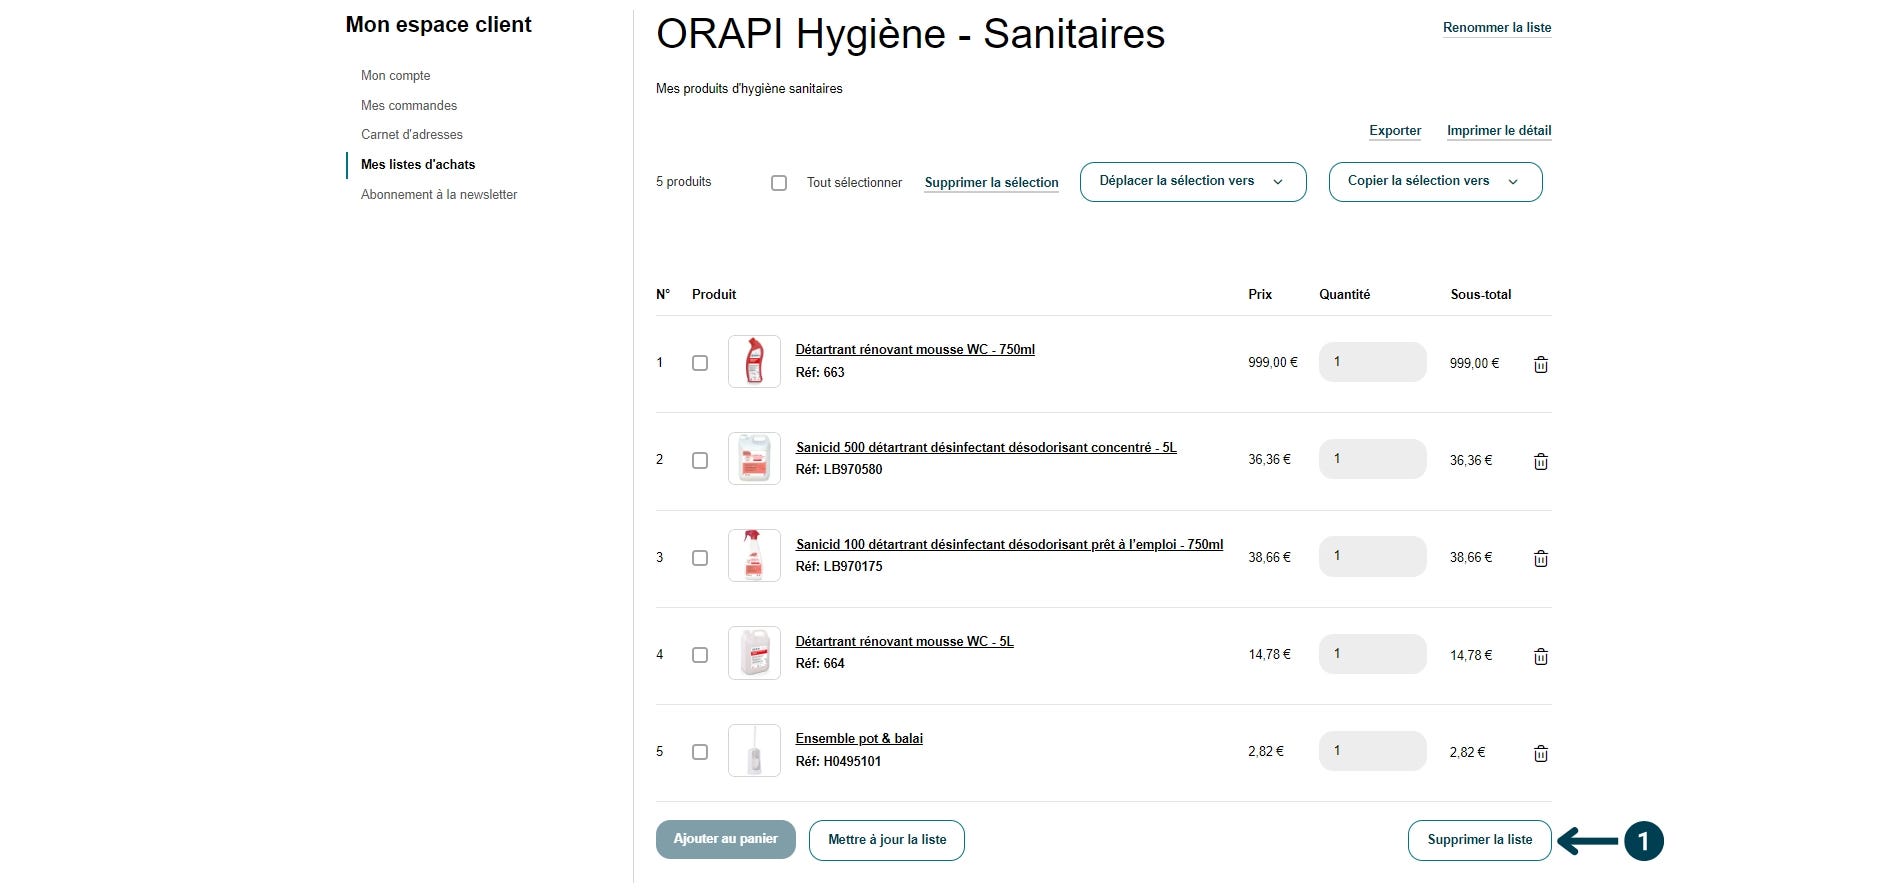Delete Détartrant rénovant mousse WC 750ml trash icon
This screenshot has height=893, width=1896.
1541,364
